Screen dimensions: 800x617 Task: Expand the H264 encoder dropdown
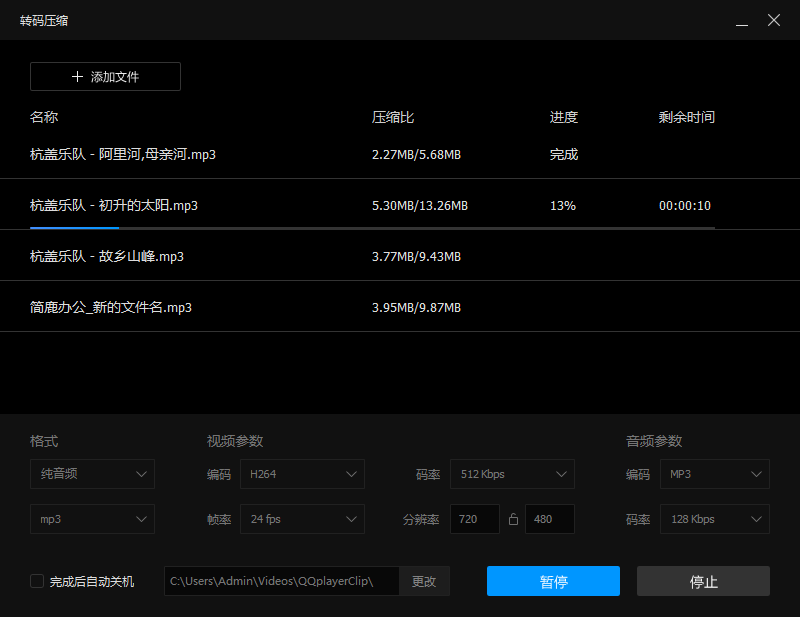[x=302, y=474]
